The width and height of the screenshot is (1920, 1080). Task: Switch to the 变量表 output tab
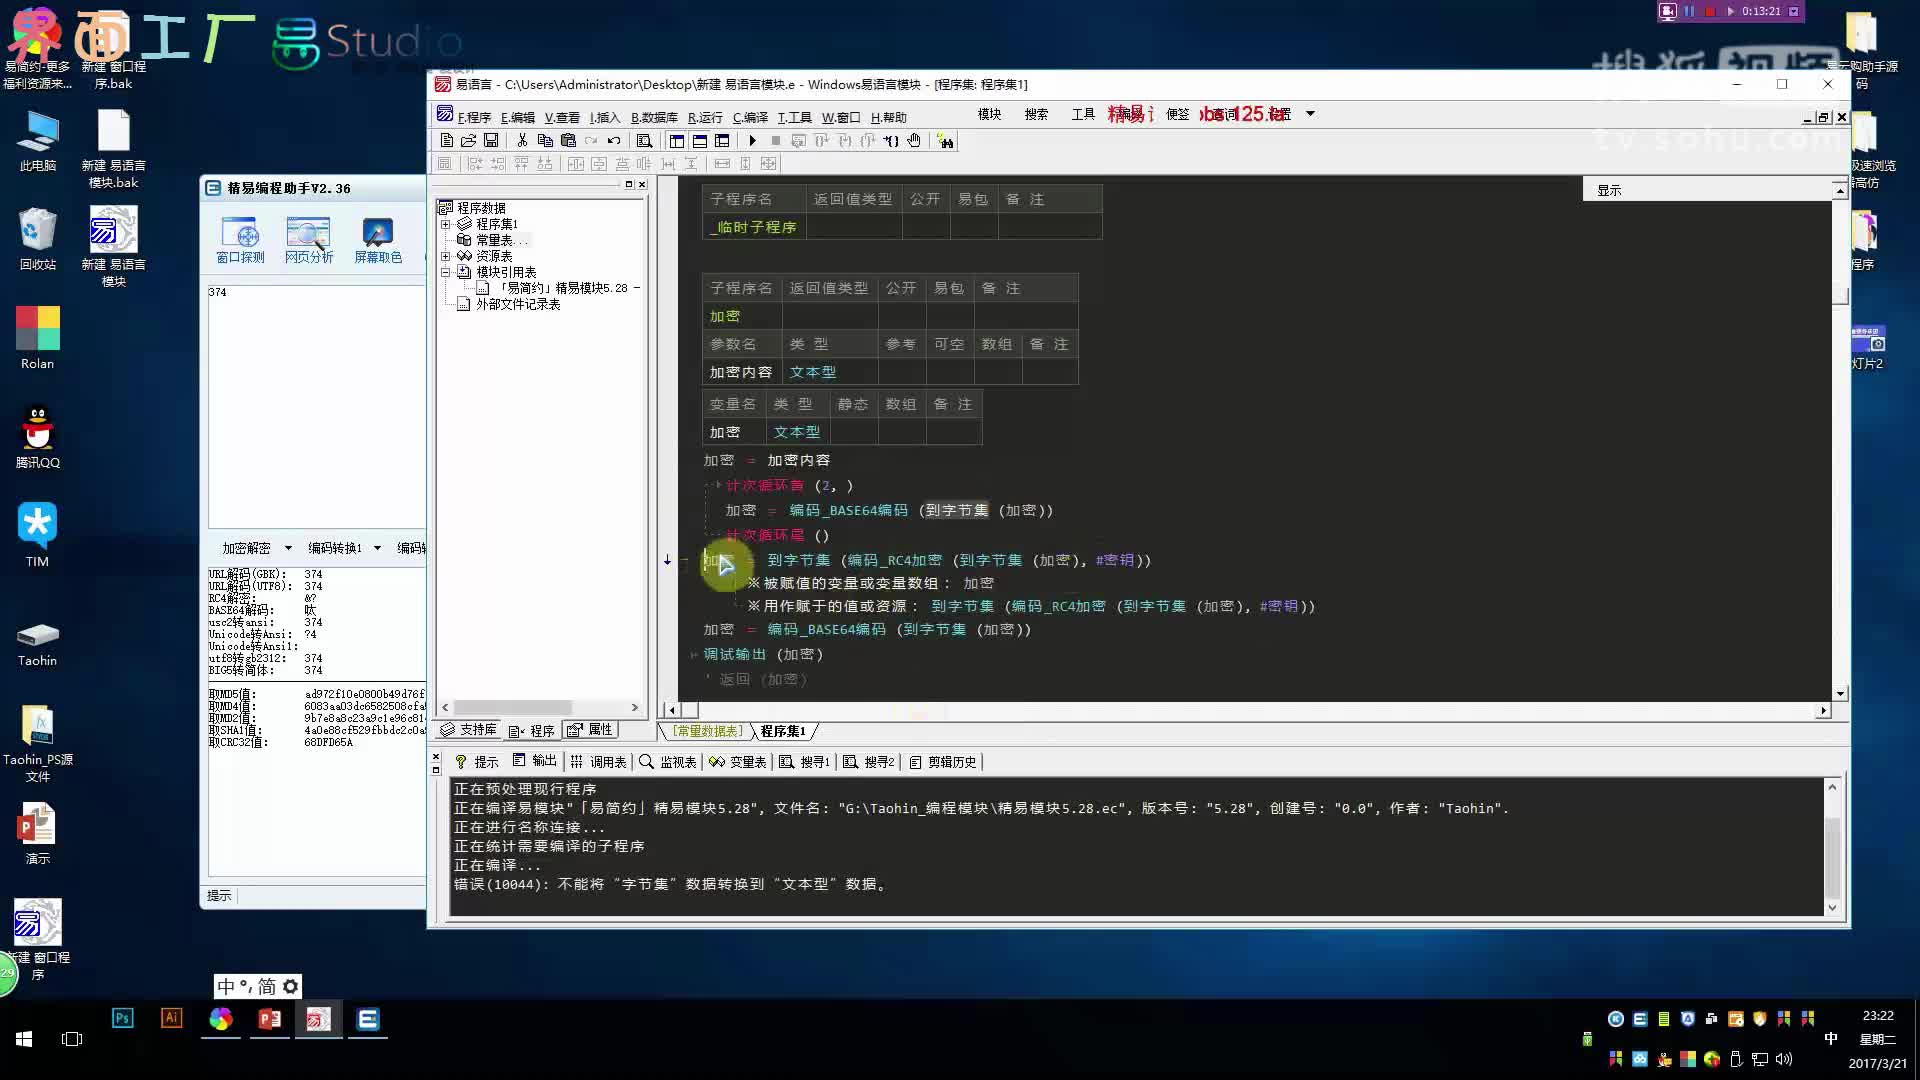738,762
